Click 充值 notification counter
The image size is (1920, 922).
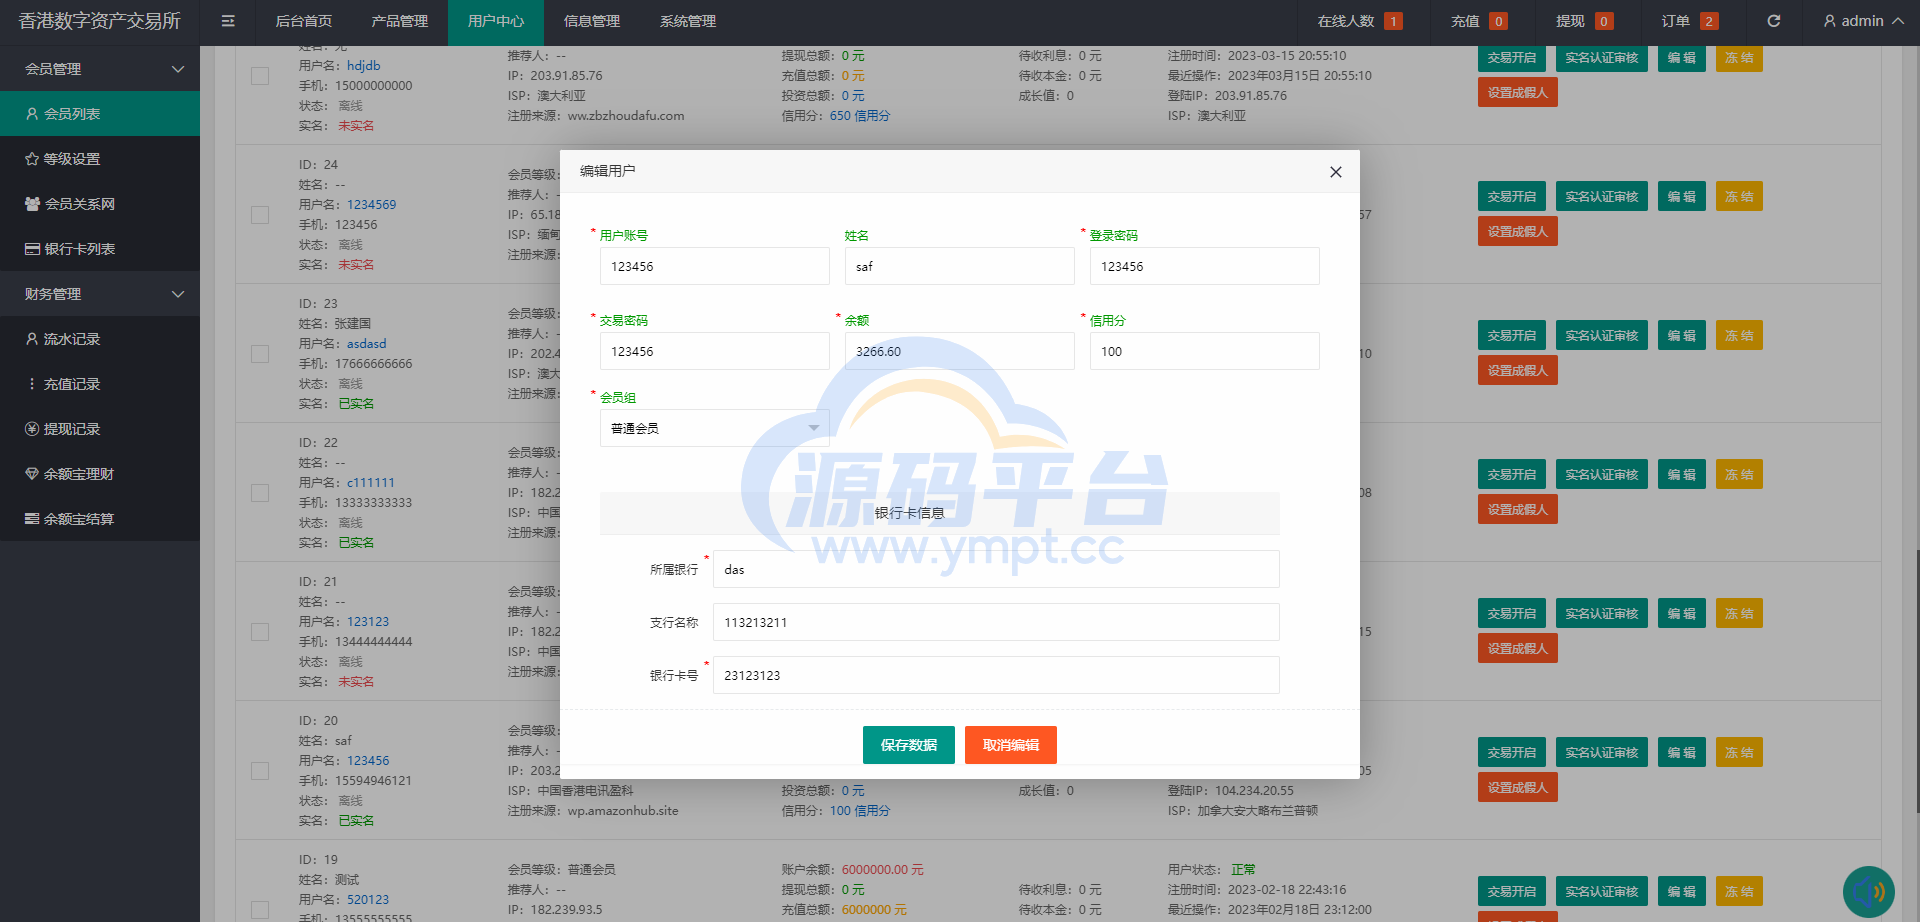[1479, 21]
